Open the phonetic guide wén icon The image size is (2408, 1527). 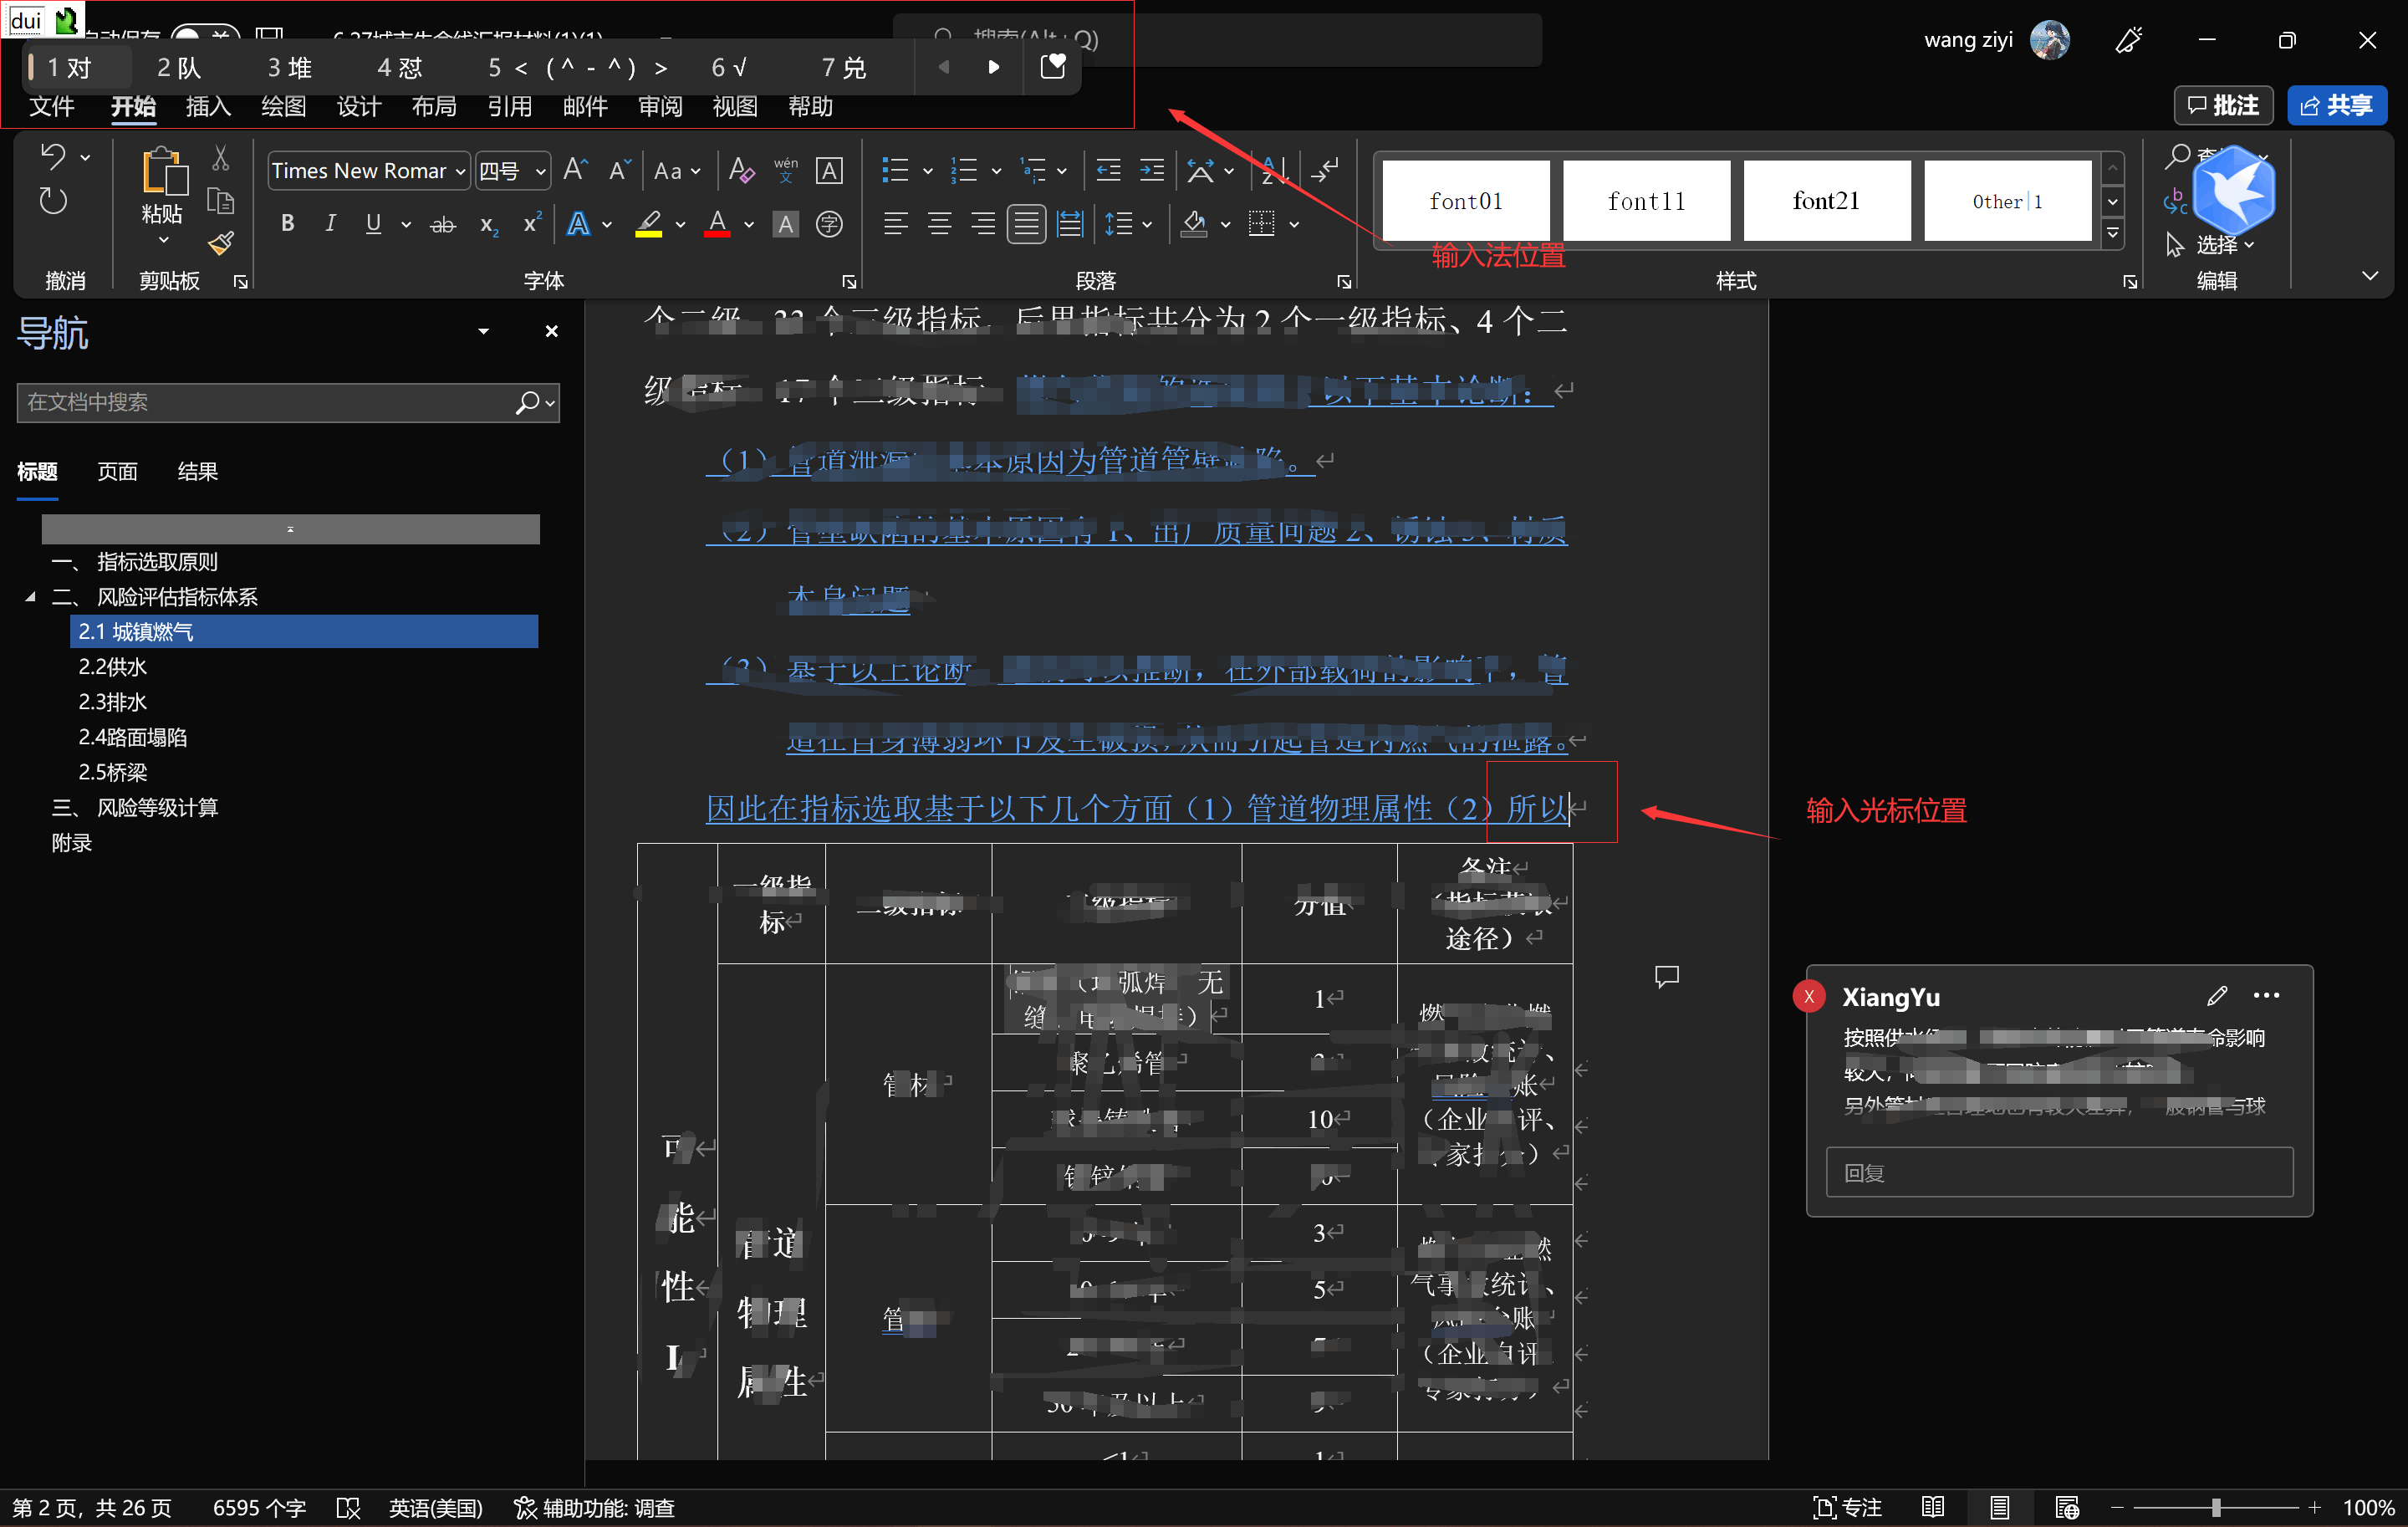tap(786, 170)
